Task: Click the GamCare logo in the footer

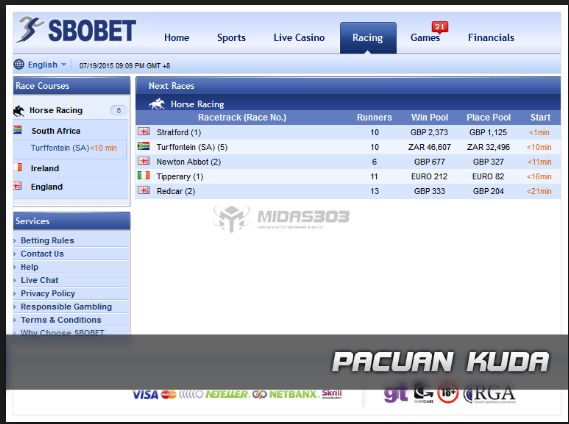Action: pos(423,394)
